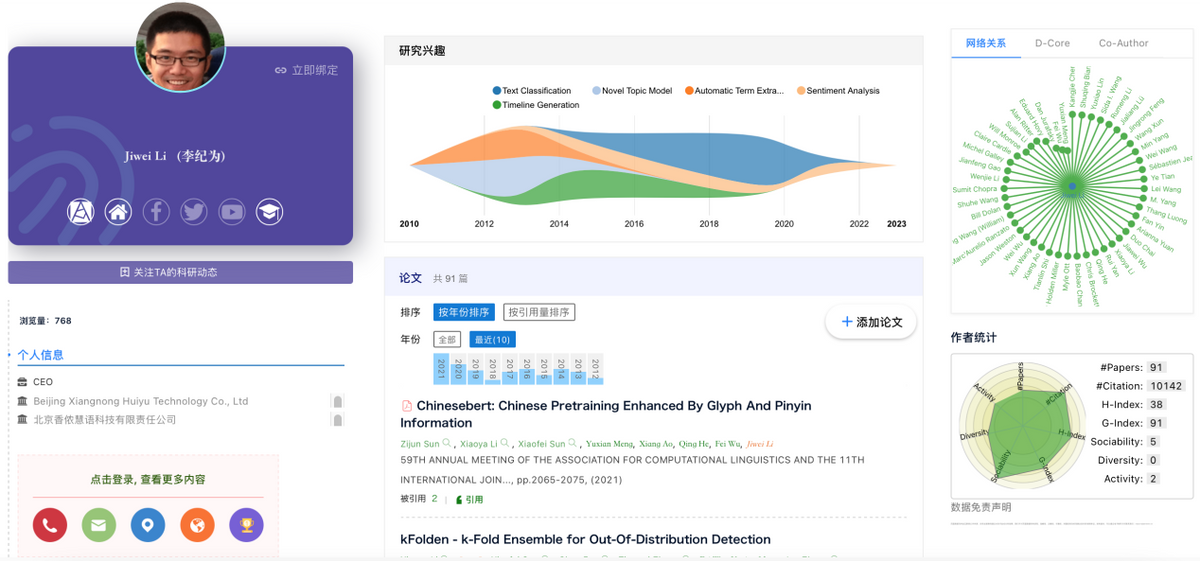Click the green email contact icon
Screen dimensions: 1200x561
[99, 525]
